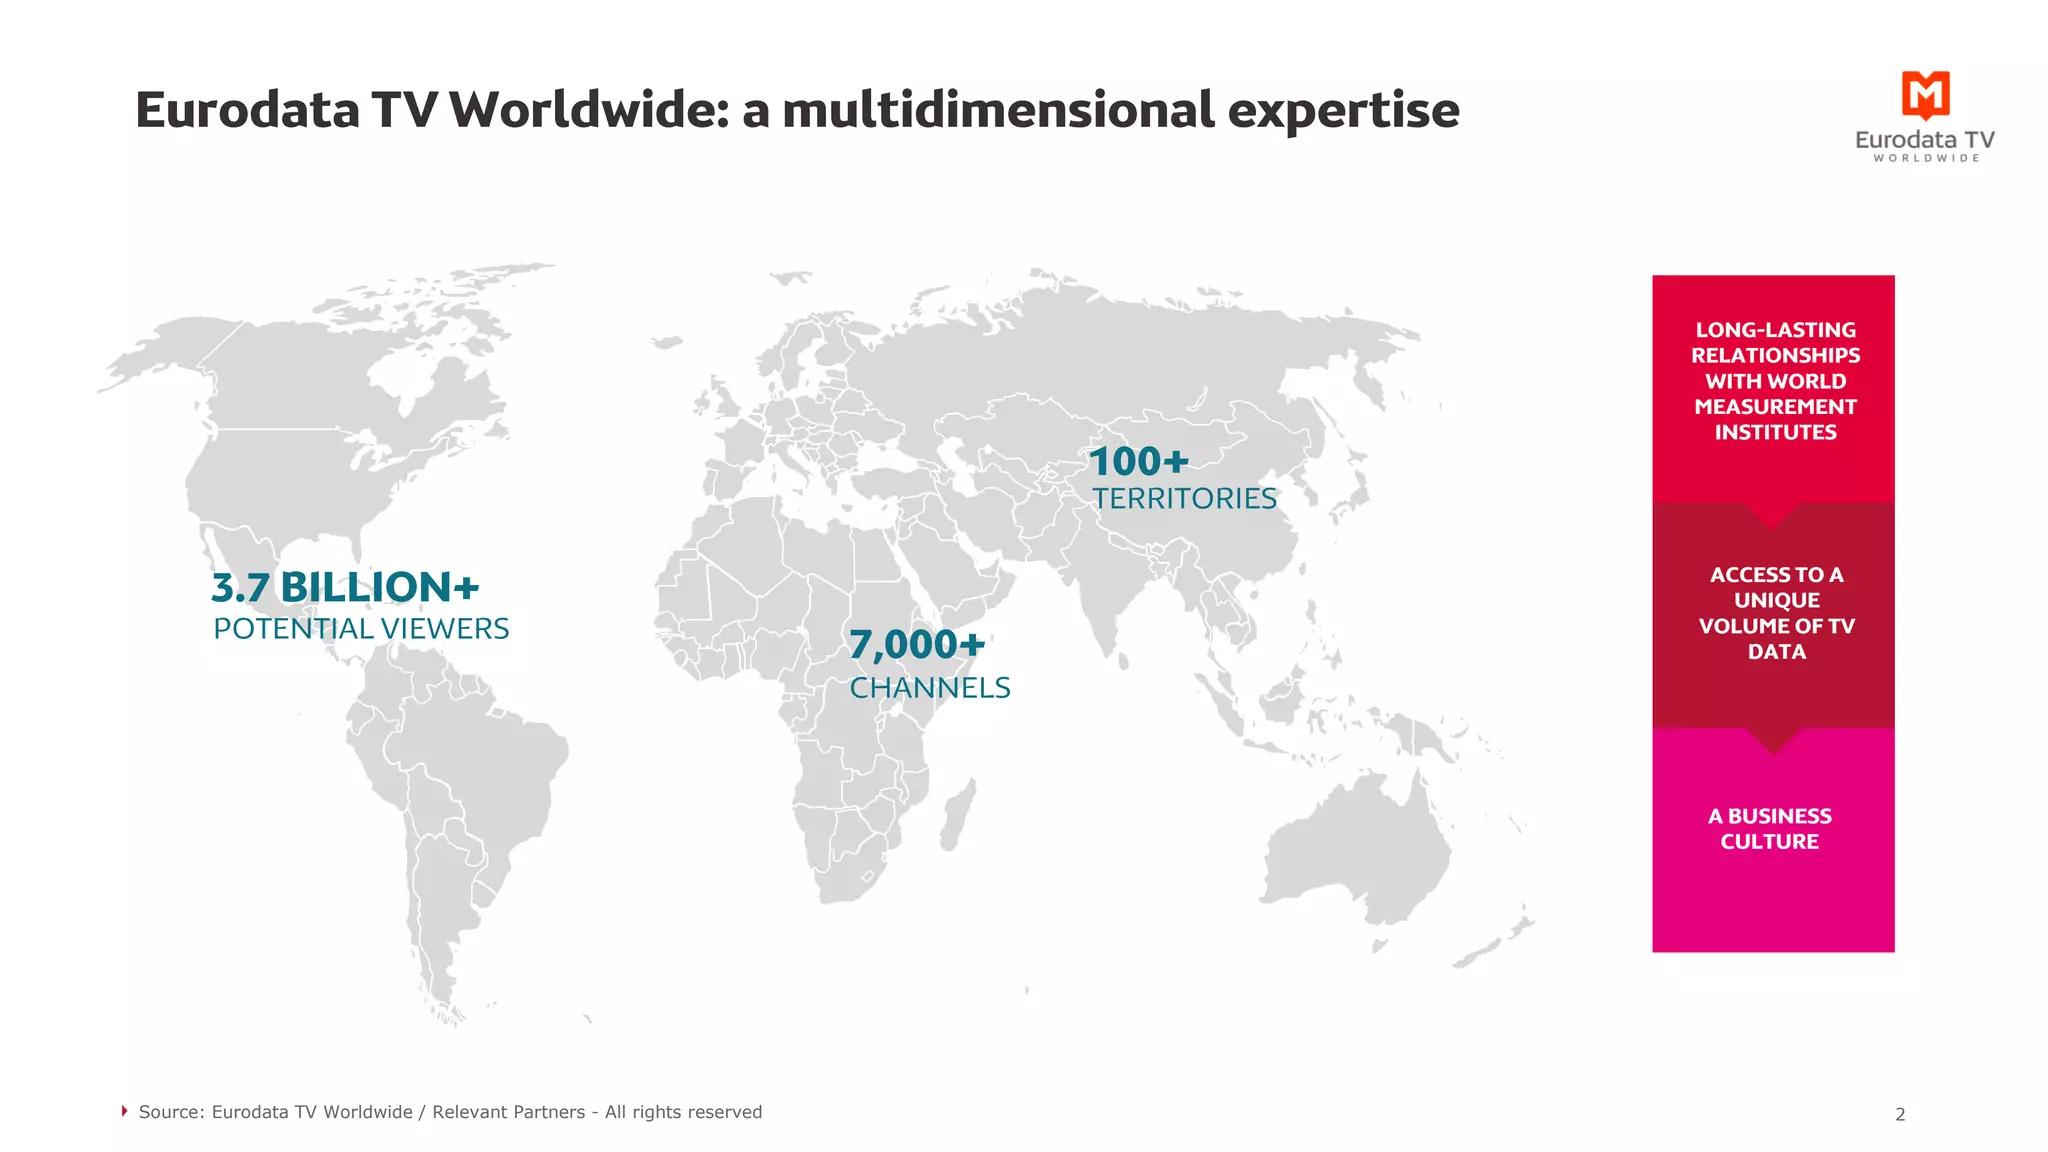Click the 7,000+ statistic number
The image size is (2048, 1152).
917,645
